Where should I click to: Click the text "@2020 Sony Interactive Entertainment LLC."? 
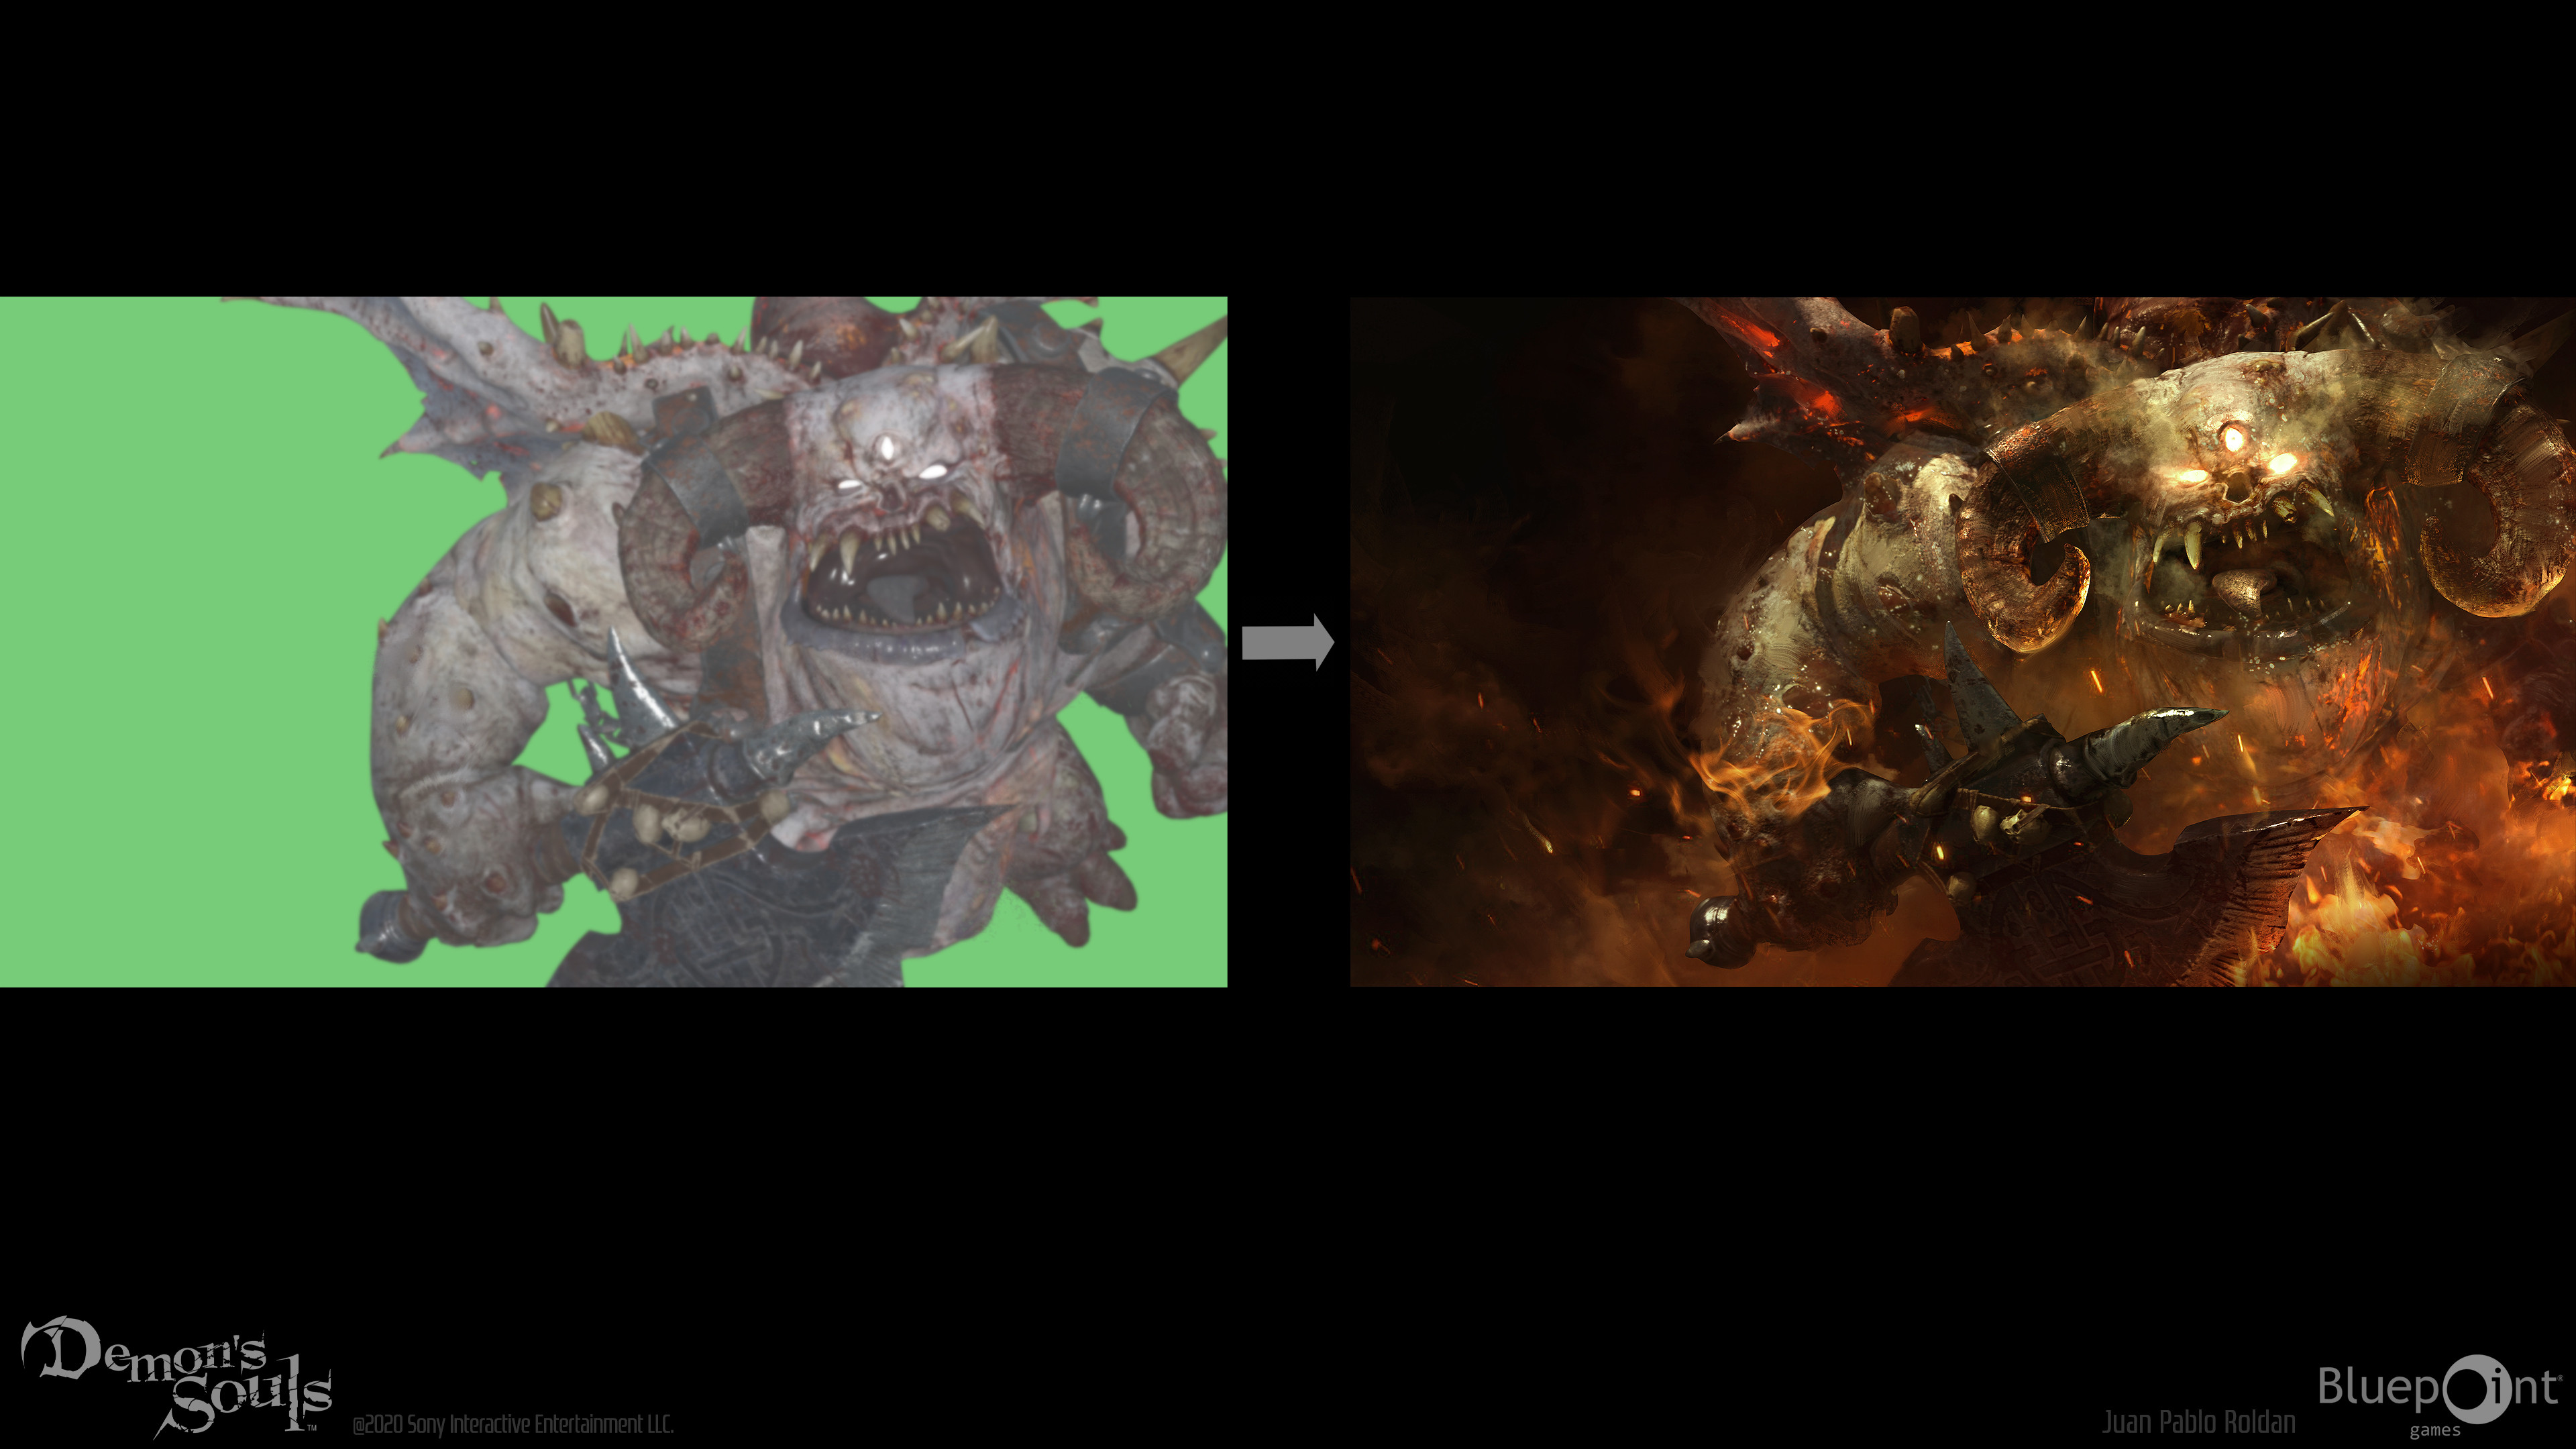(513, 1424)
